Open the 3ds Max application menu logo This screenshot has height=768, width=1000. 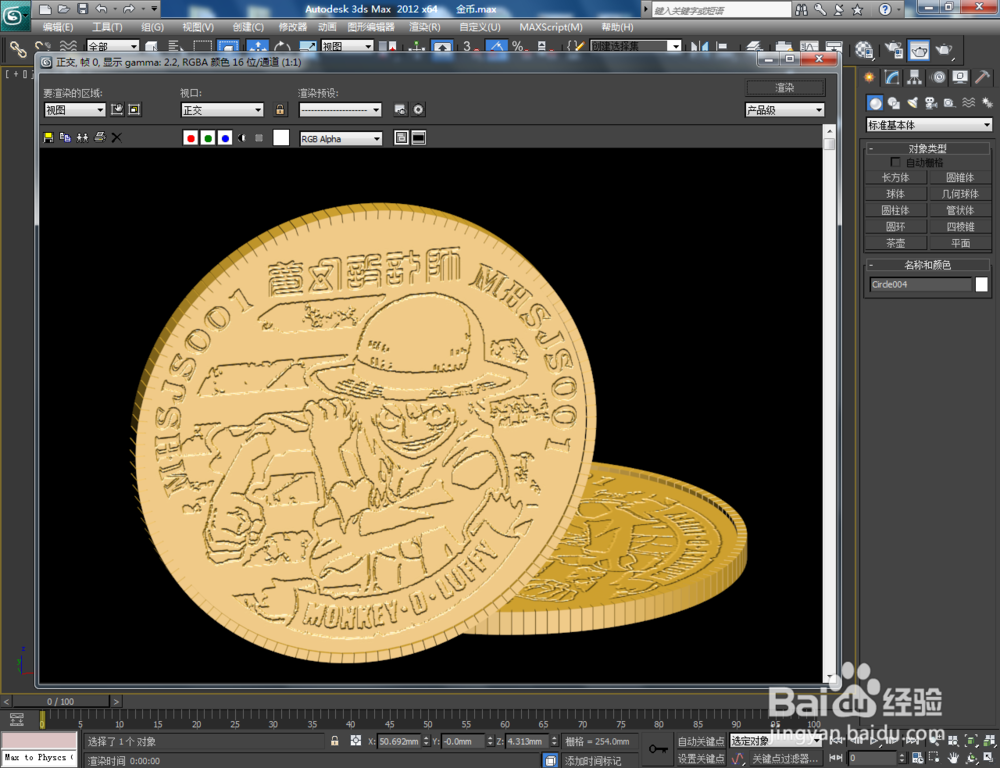pyautogui.click(x=15, y=15)
